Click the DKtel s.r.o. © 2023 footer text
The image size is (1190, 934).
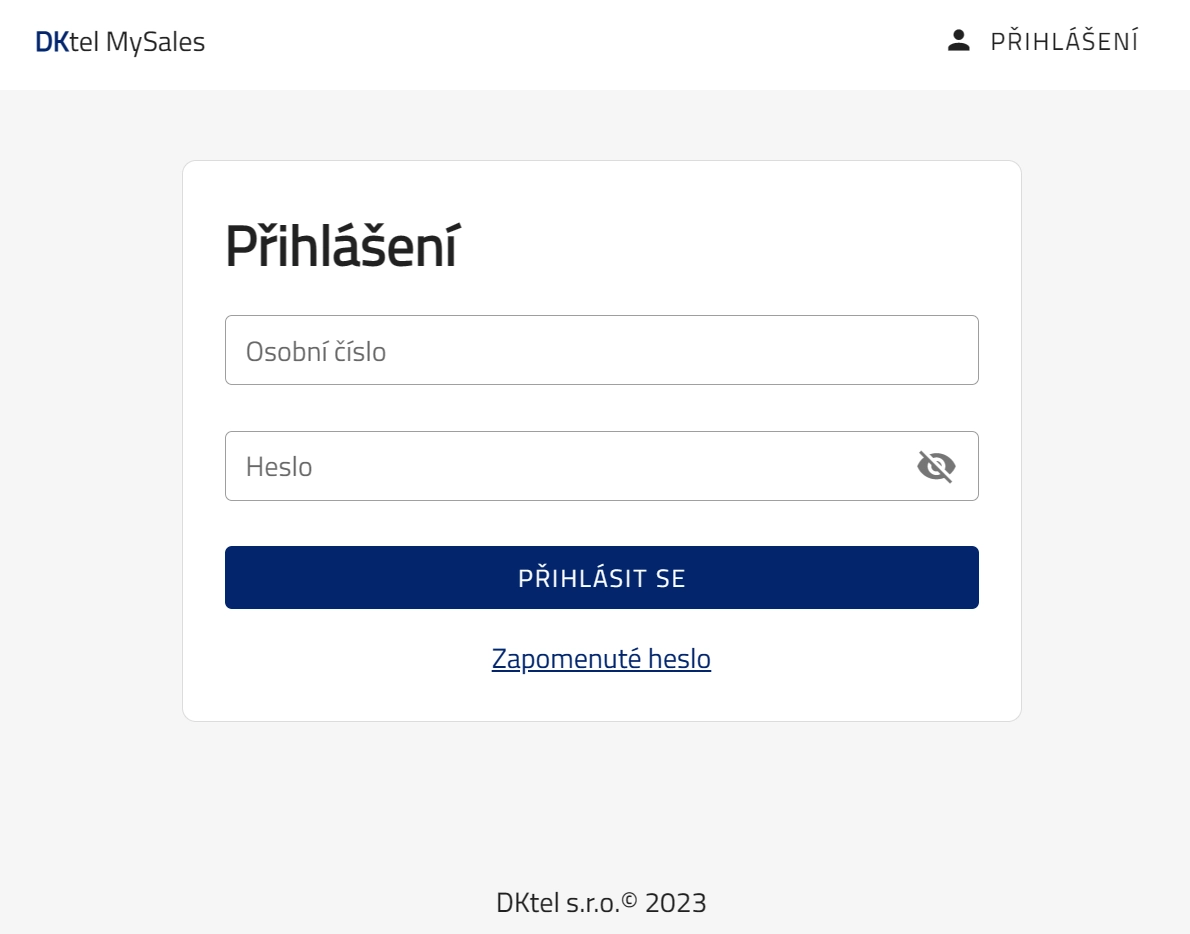(x=601, y=902)
